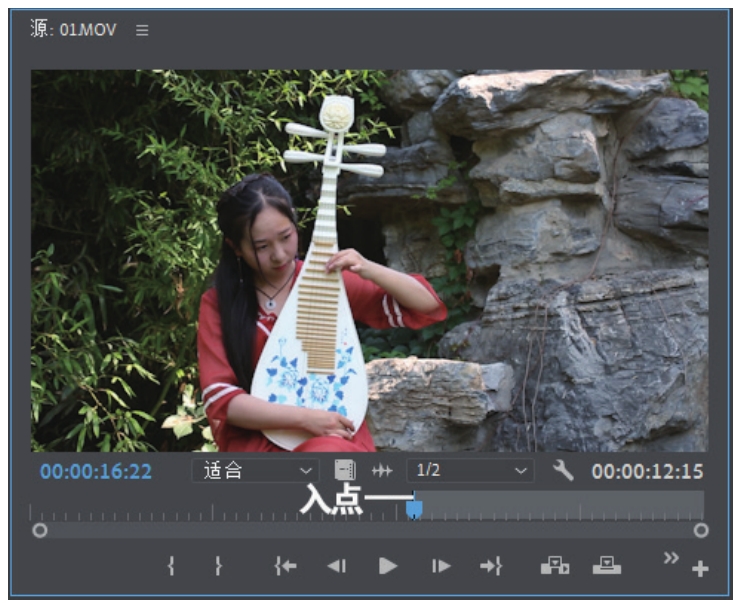
Task: Click the Mark In brace button
Action: pos(171,566)
